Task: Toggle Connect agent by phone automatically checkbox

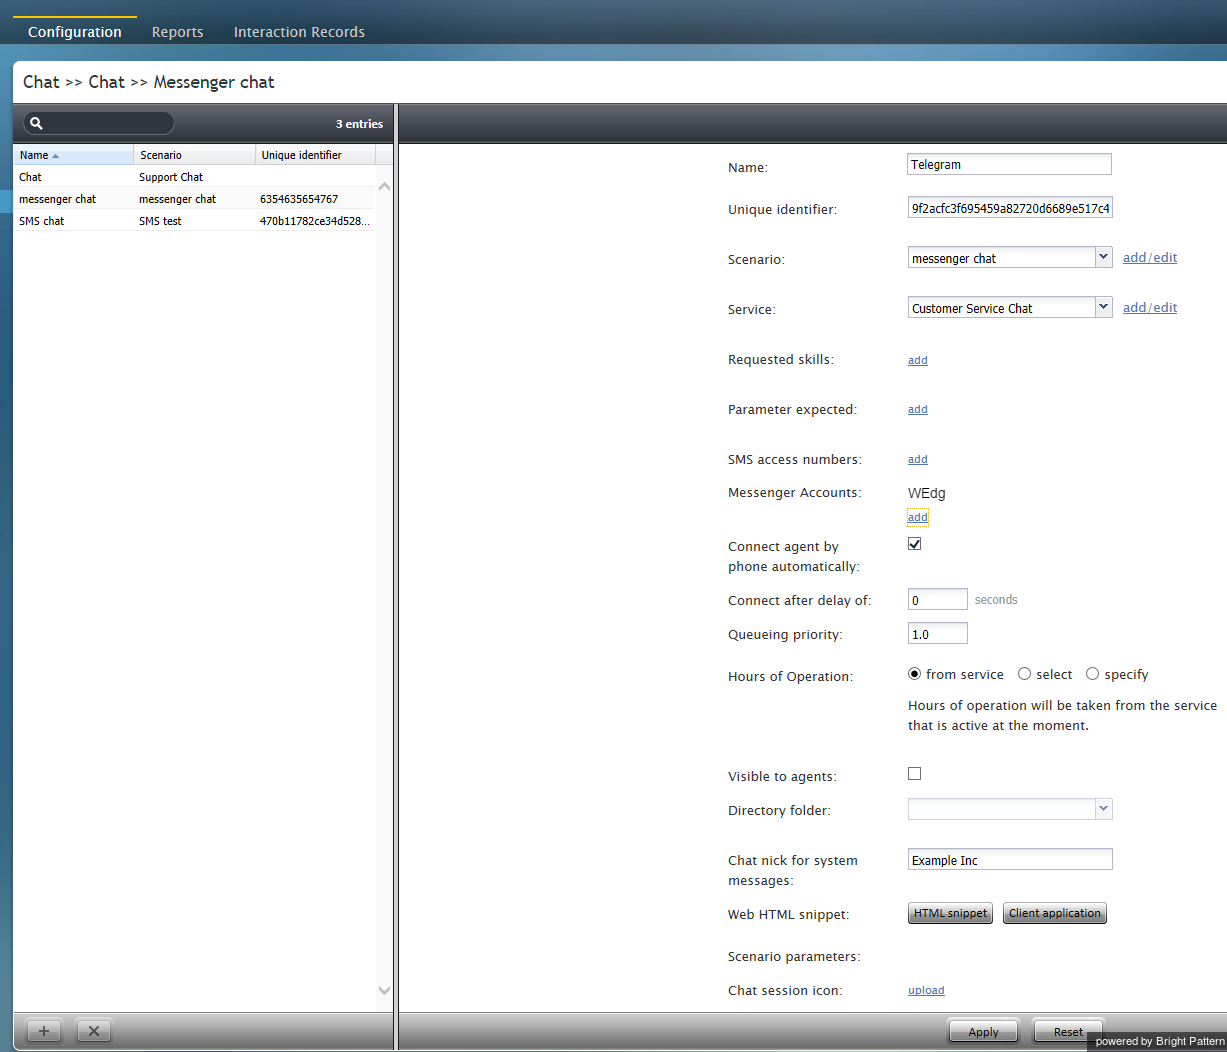Action: click(x=914, y=544)
